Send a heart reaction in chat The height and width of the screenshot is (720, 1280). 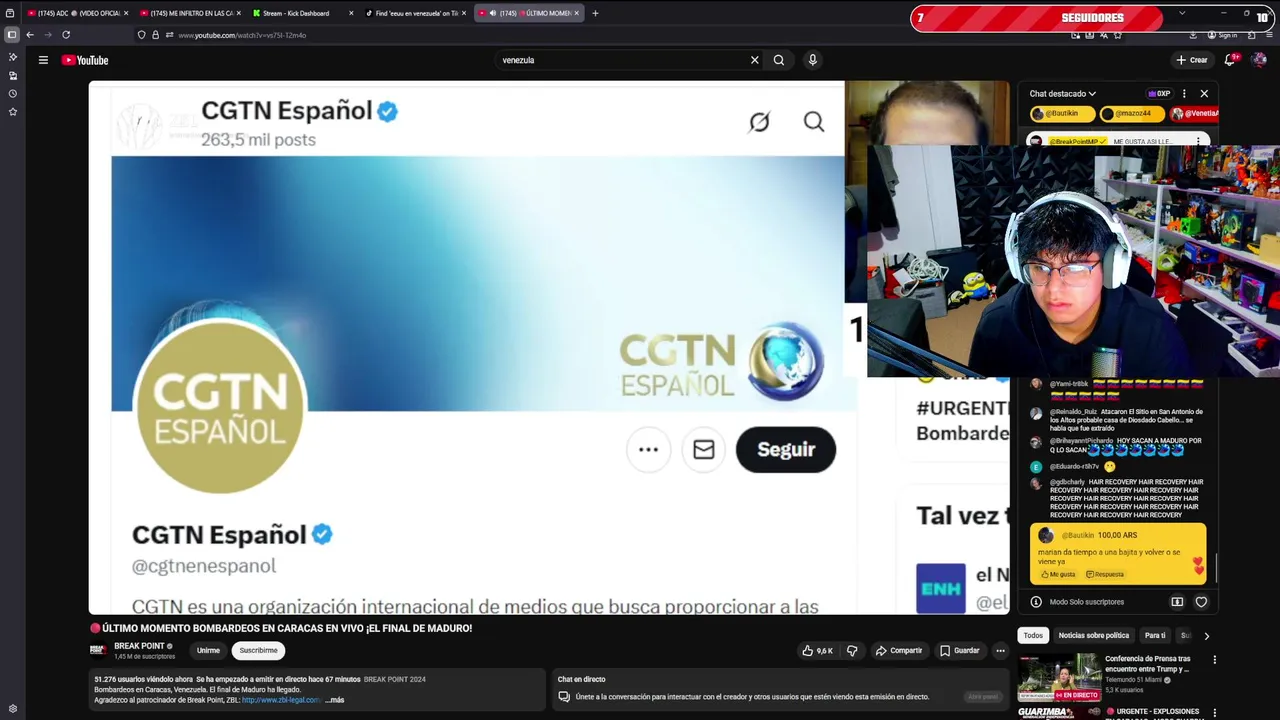[1201, 602]
